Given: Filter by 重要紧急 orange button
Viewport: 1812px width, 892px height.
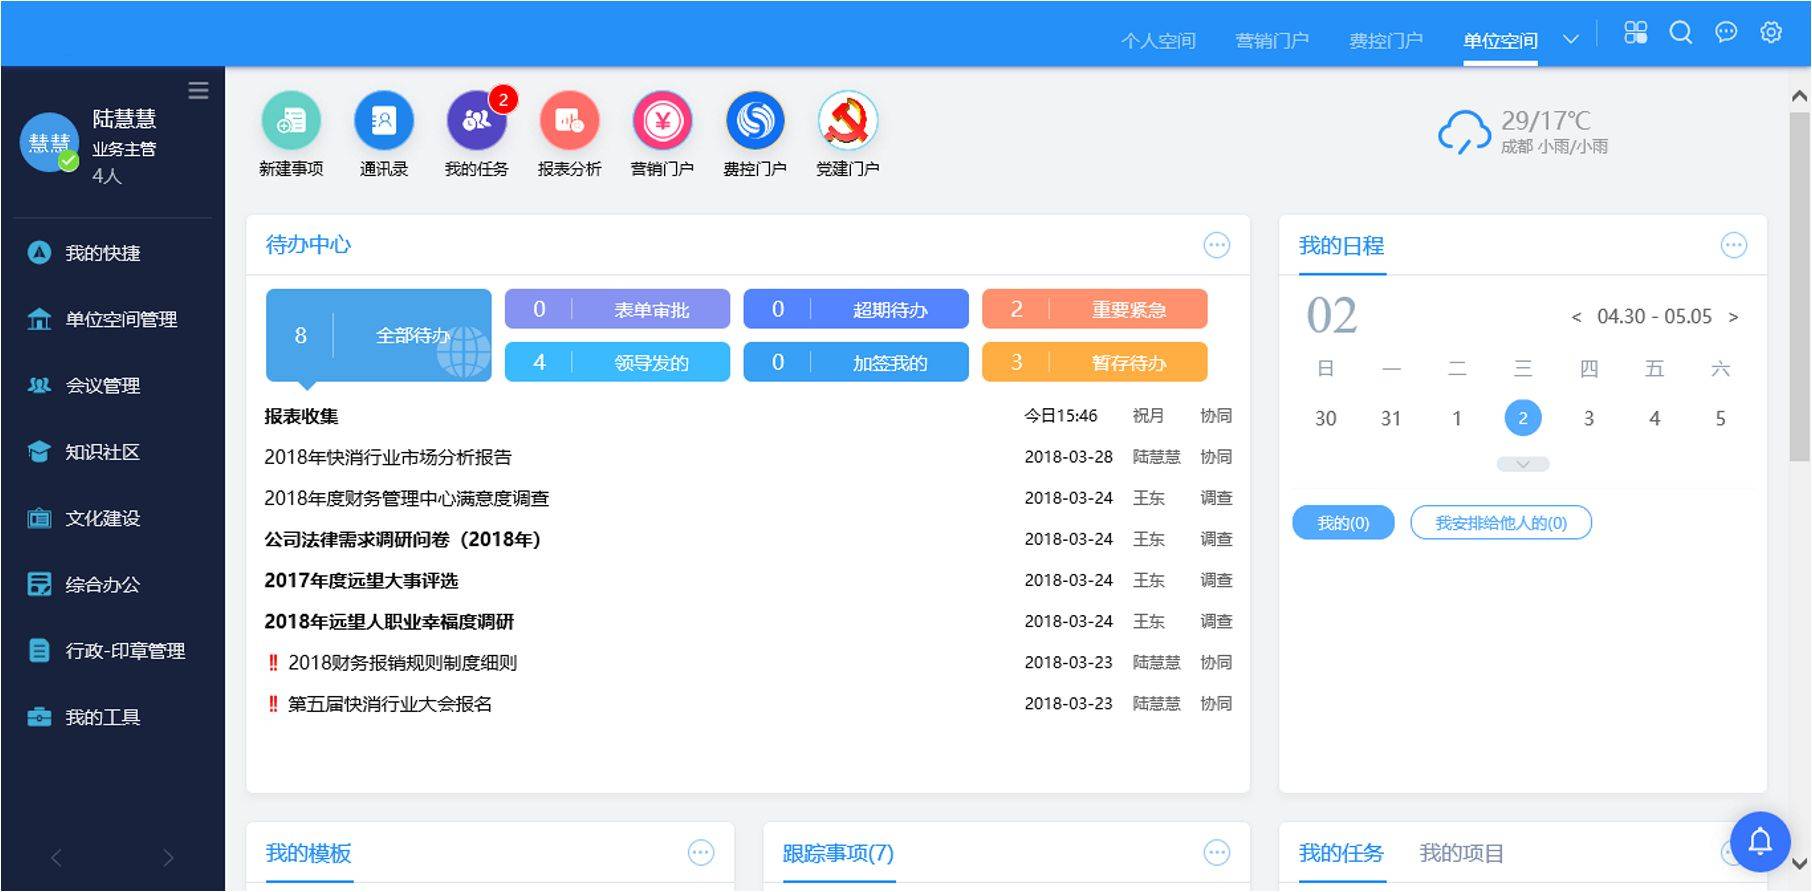Looking at the screenshot, I should coord(1095,309).
